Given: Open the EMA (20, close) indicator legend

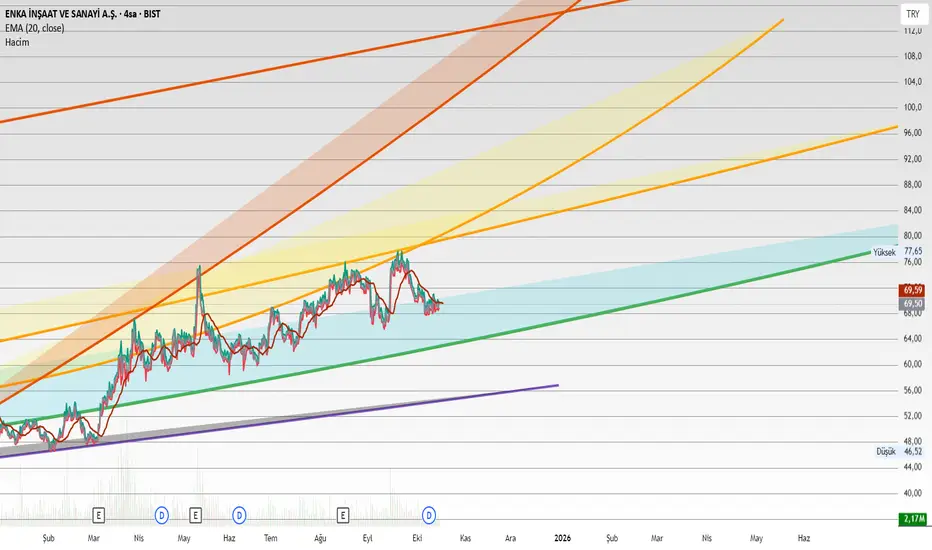Looking at the screenshot, I should (x=34, y=28).
